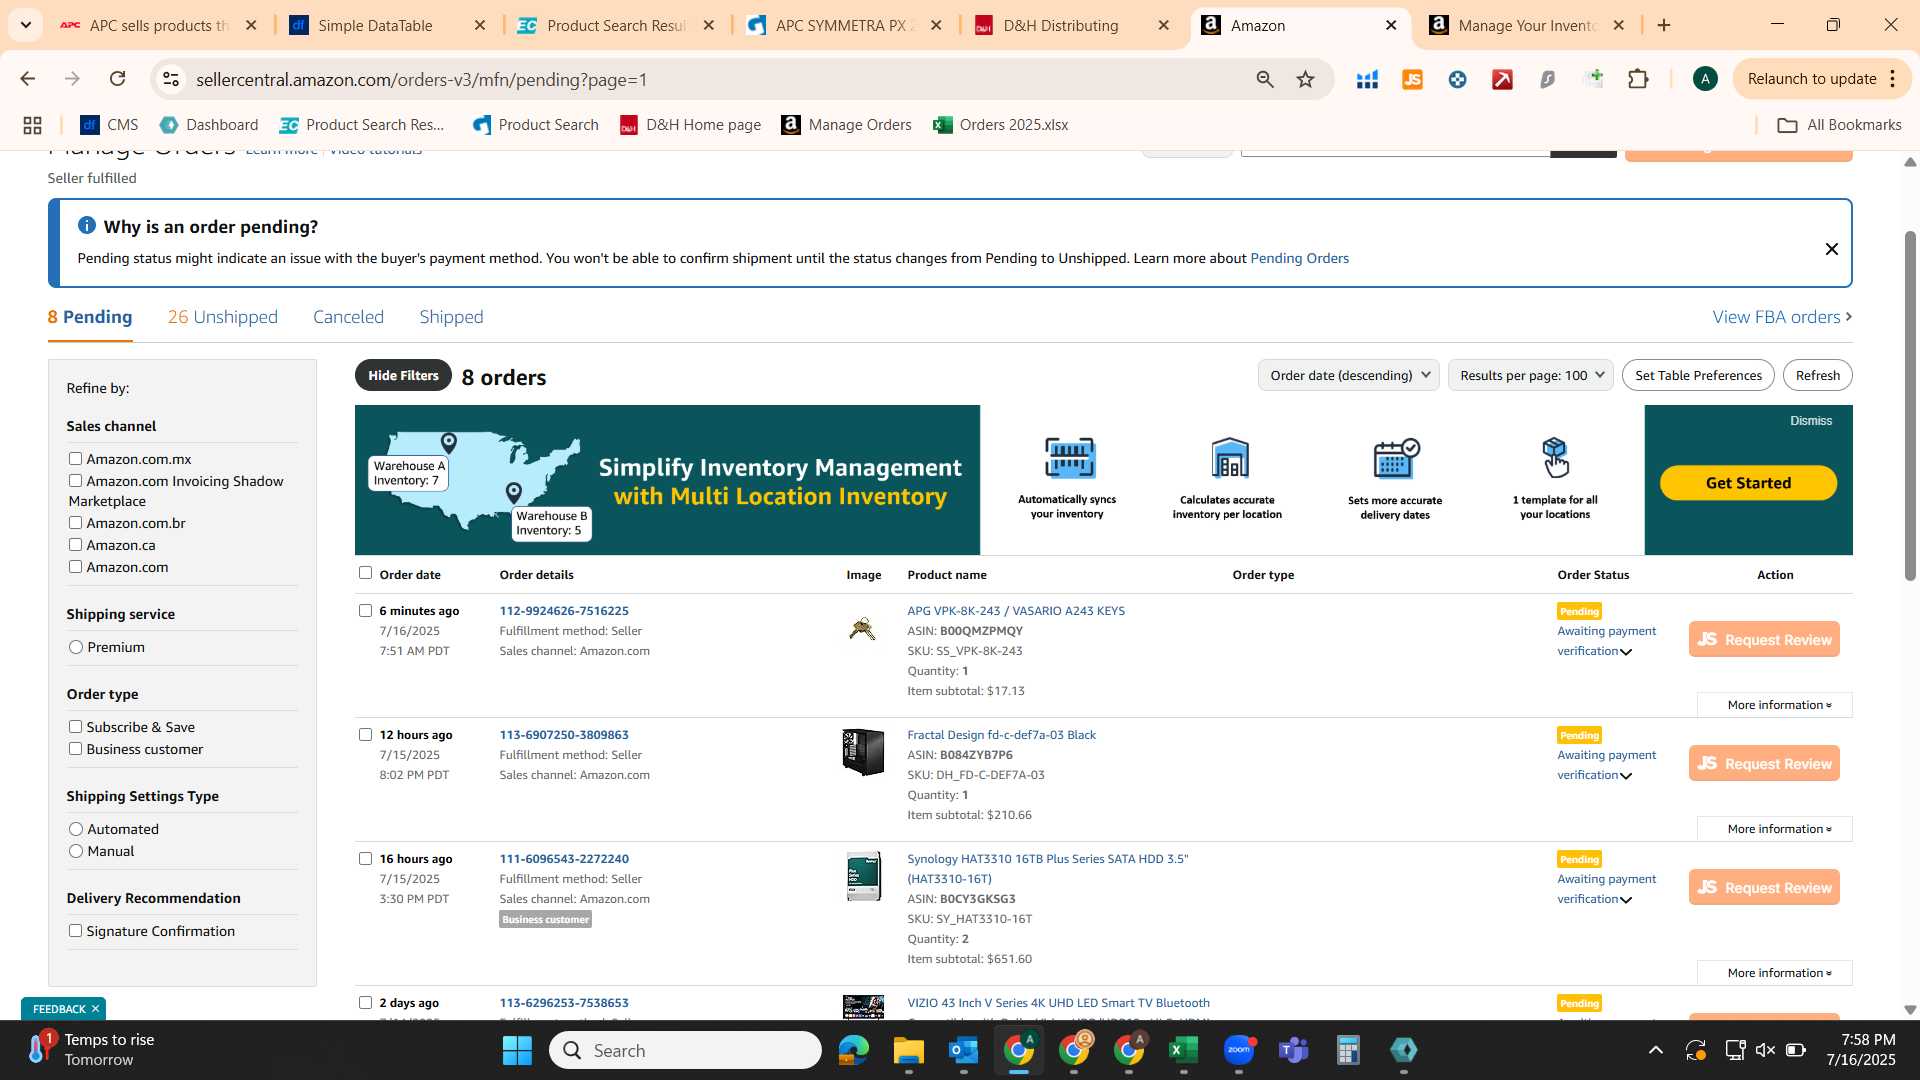The width and height of the screenshot is (1920, 1080).
Task: Switch to Canceled orders tab
Action: tap(348, 317)
